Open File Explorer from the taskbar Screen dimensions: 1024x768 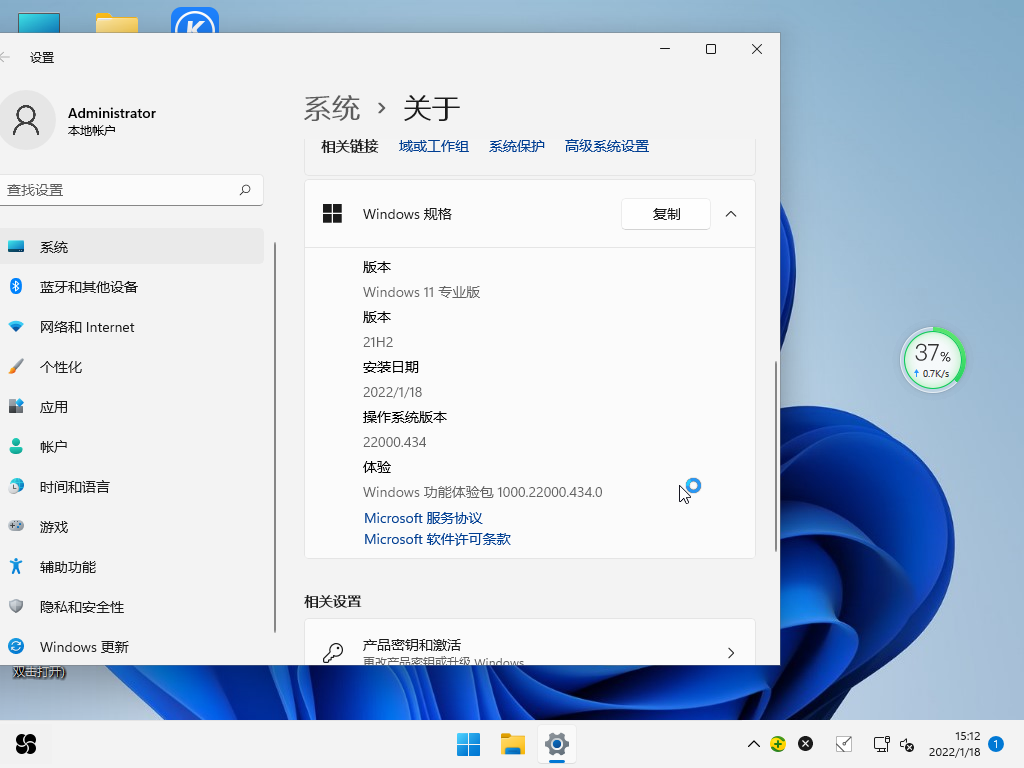(x=513, y=744)
